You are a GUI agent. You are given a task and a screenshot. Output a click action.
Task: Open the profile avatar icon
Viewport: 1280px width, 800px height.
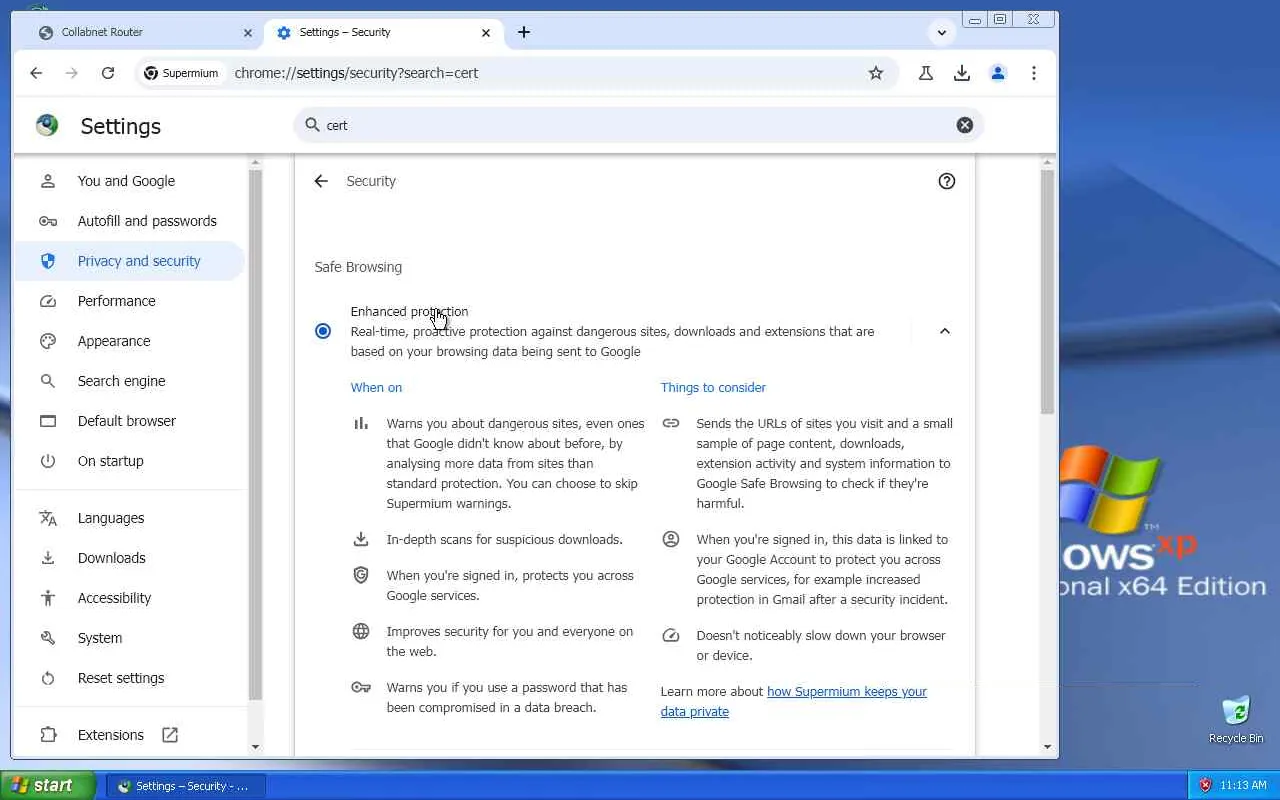tap(998, 73)
